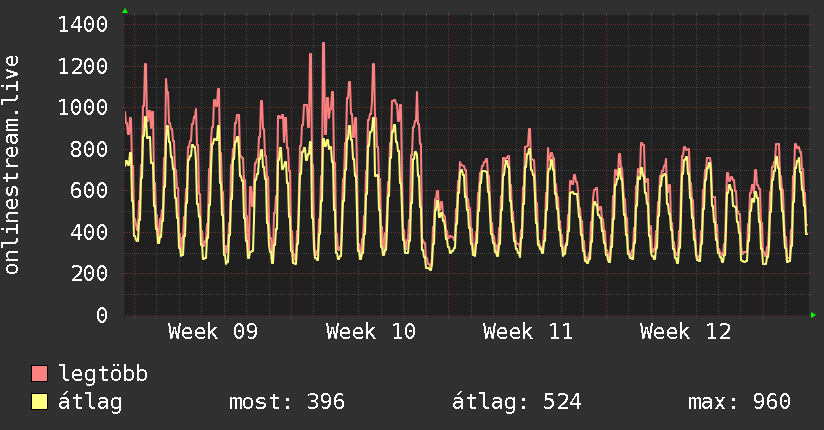Click the green arrow atop the y-axis
The height and width of the screenshot is (430, 824).
point(125,11)
